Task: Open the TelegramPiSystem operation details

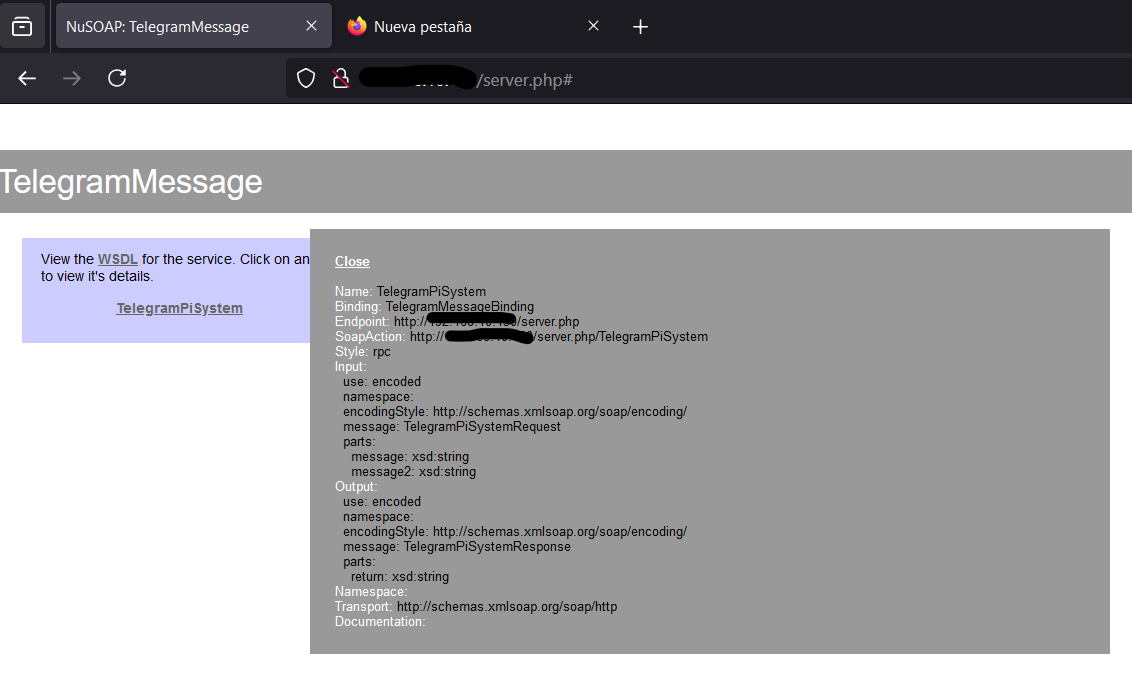Action: point(179,308)
